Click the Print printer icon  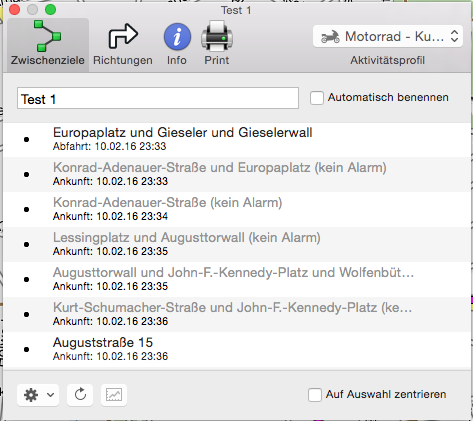(x=217, y=36)
